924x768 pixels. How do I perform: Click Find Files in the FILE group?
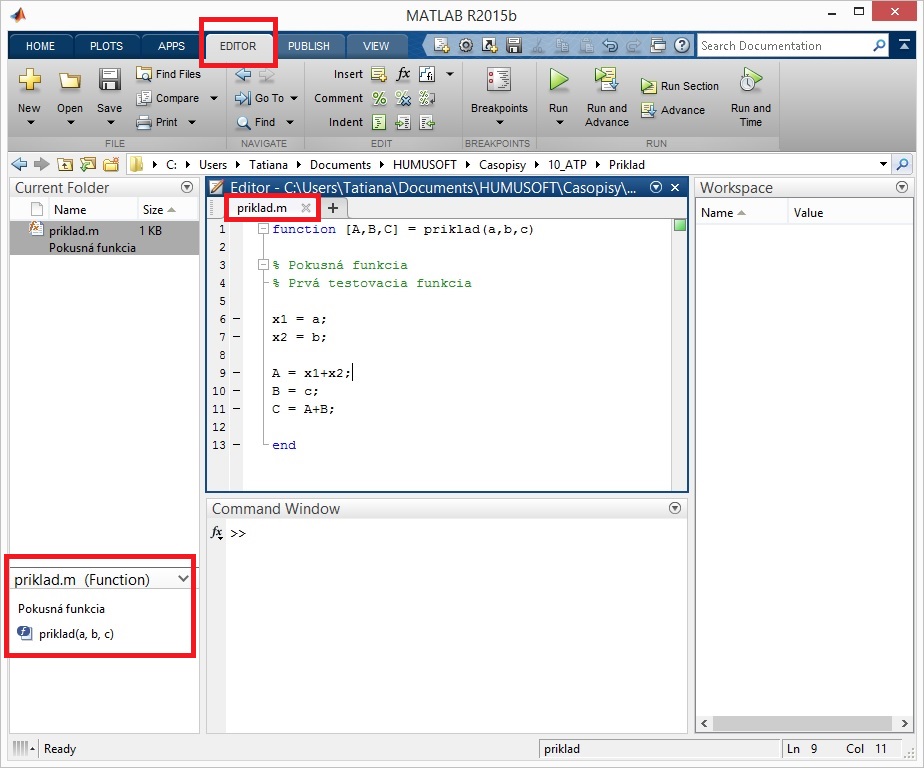(x=169, y=74)
